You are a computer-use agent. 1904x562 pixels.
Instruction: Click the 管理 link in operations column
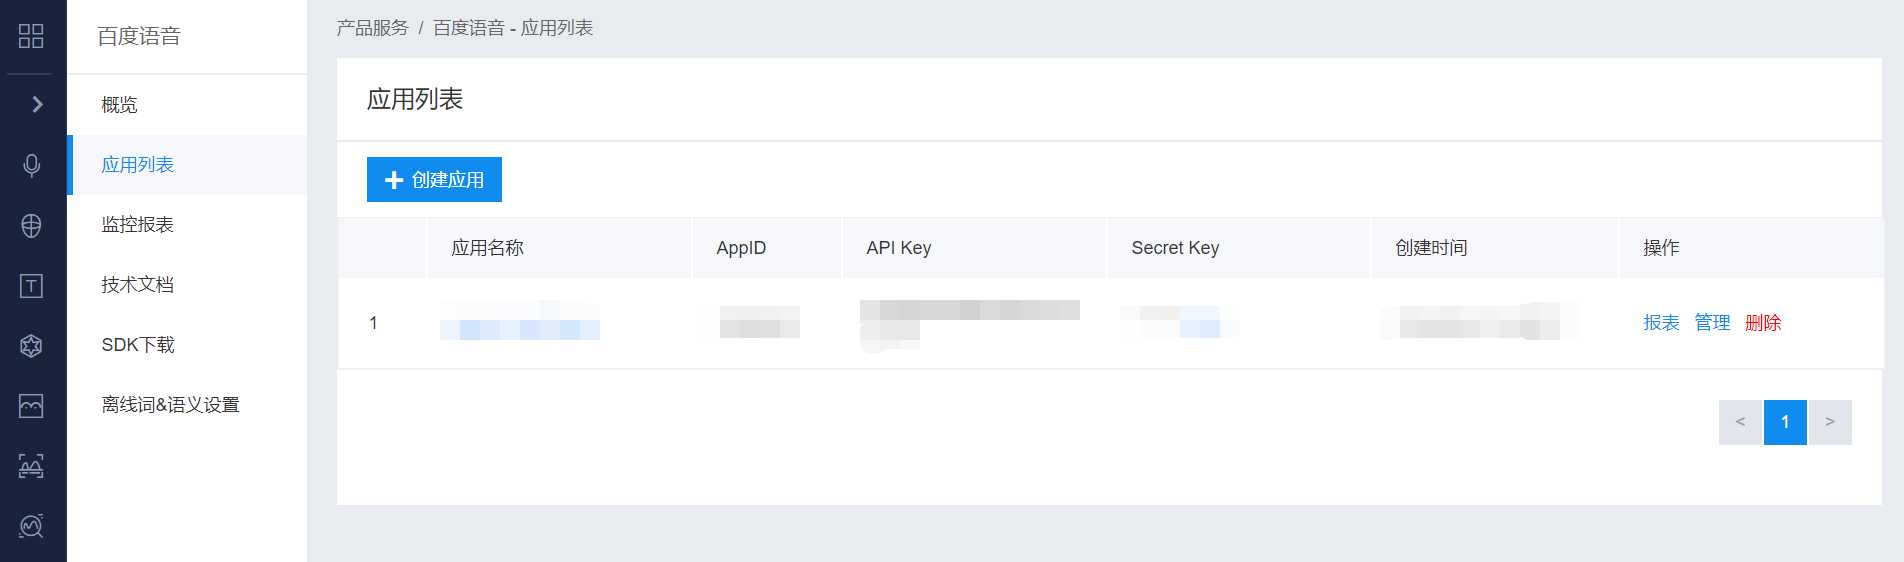(x=1712, y=323)
